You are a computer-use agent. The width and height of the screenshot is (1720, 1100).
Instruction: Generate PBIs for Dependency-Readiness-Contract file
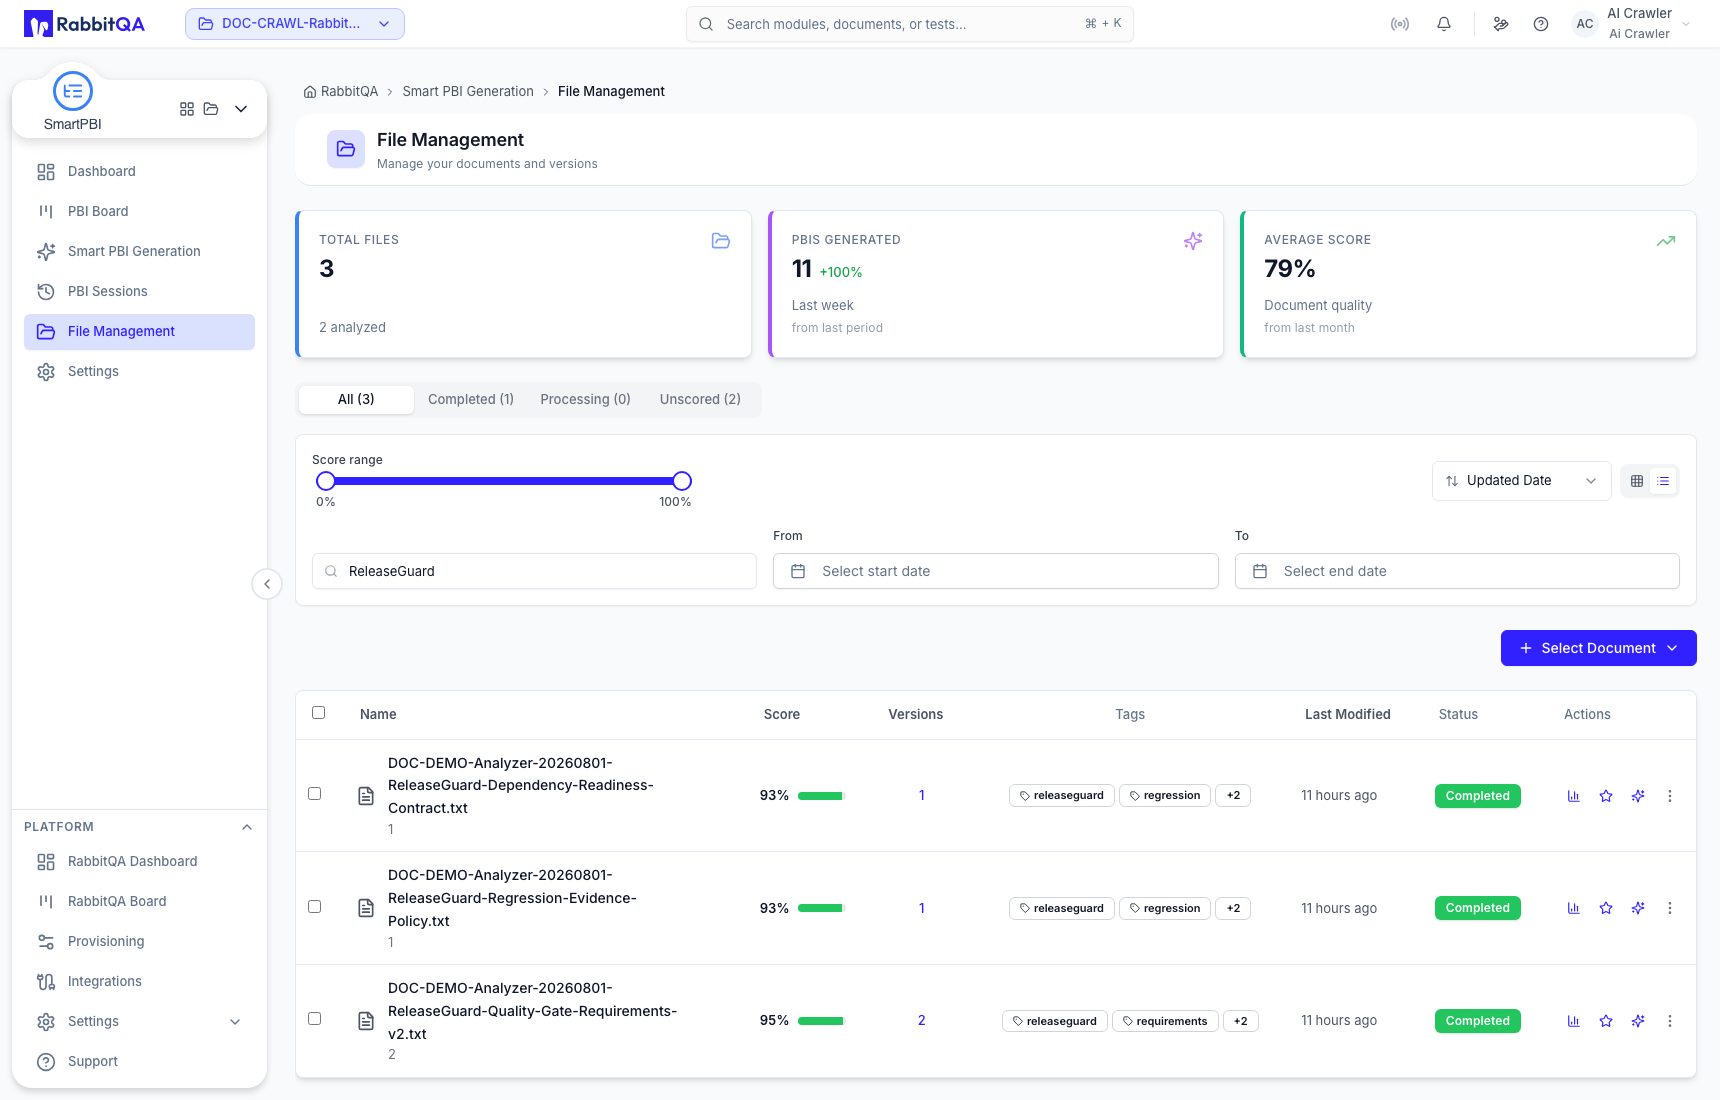[x=1638, y=796]
